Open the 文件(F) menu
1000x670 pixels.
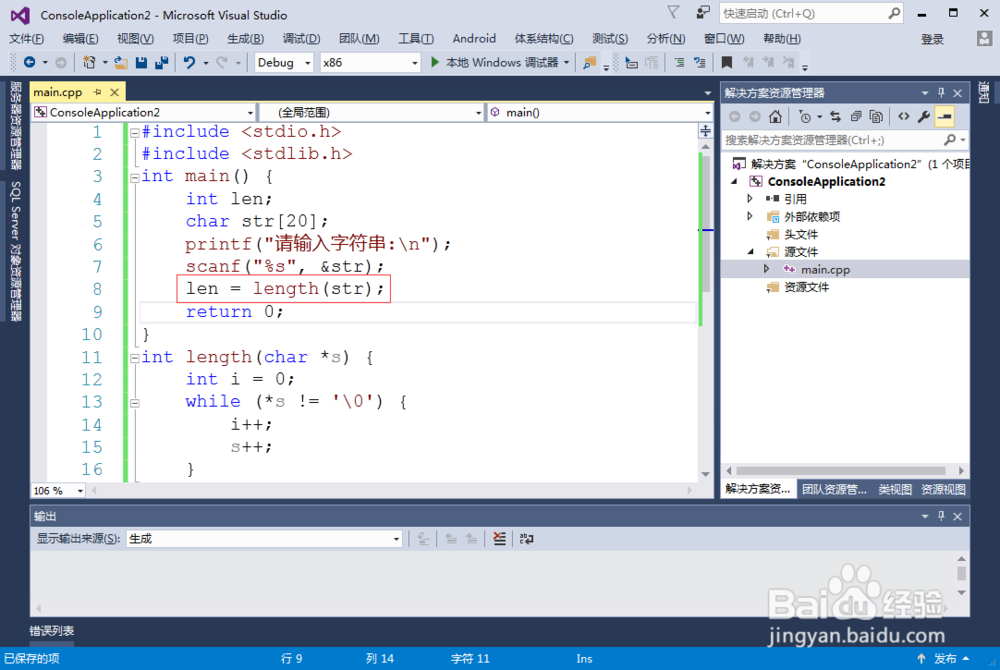tap(26, 39)
